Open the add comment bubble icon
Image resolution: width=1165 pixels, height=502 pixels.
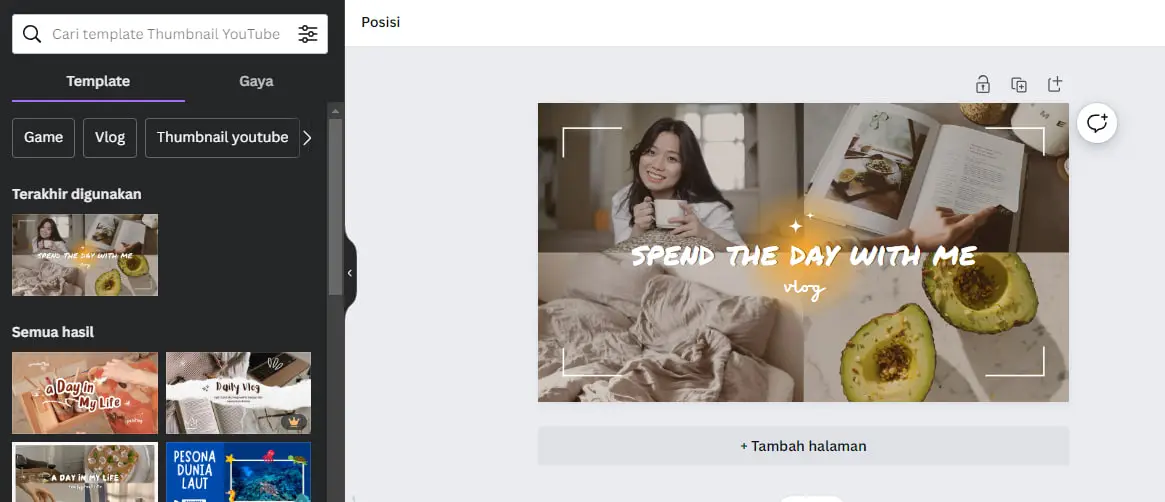click(1097, 123)
